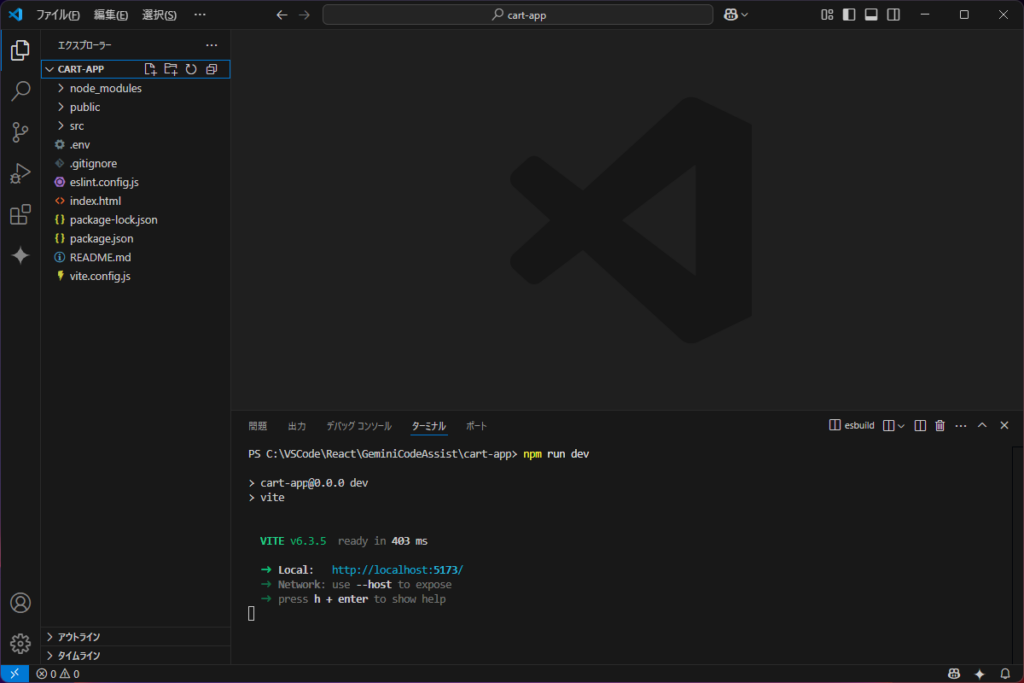Open the Gemini status icon in status bar
The image size is (1024, 683).
(980, 674)
